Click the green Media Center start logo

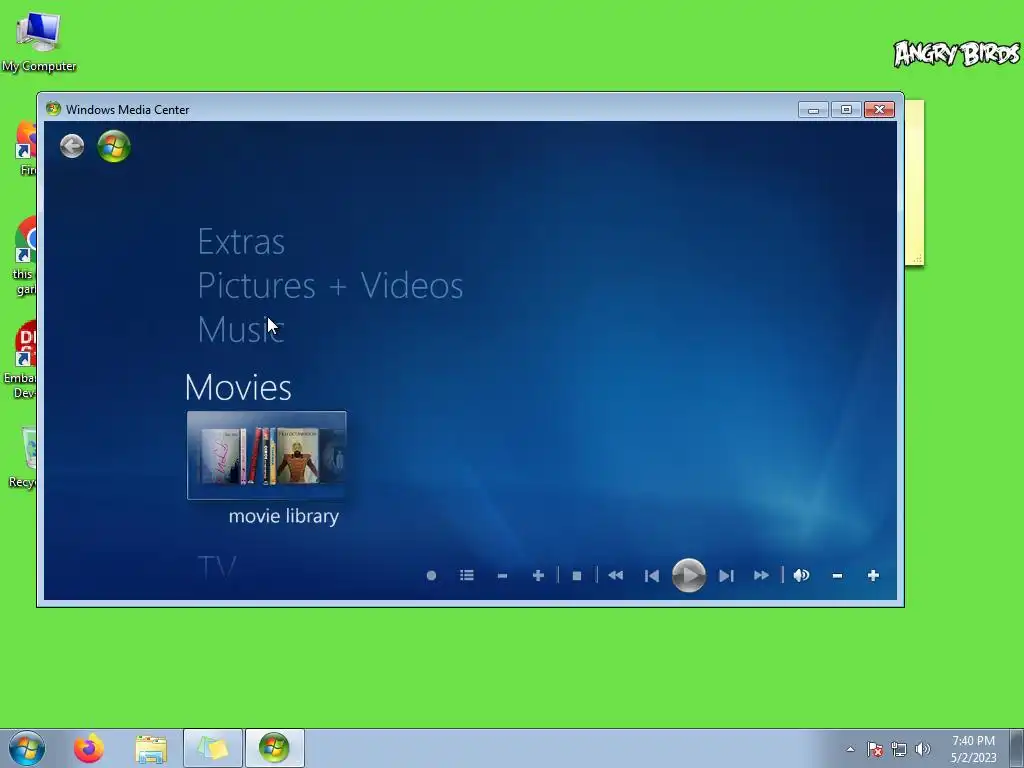pos(114,146)
